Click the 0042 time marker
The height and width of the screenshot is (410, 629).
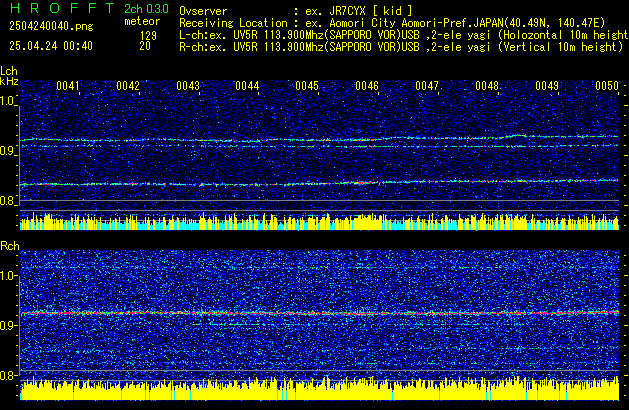[x=128, y=86]
